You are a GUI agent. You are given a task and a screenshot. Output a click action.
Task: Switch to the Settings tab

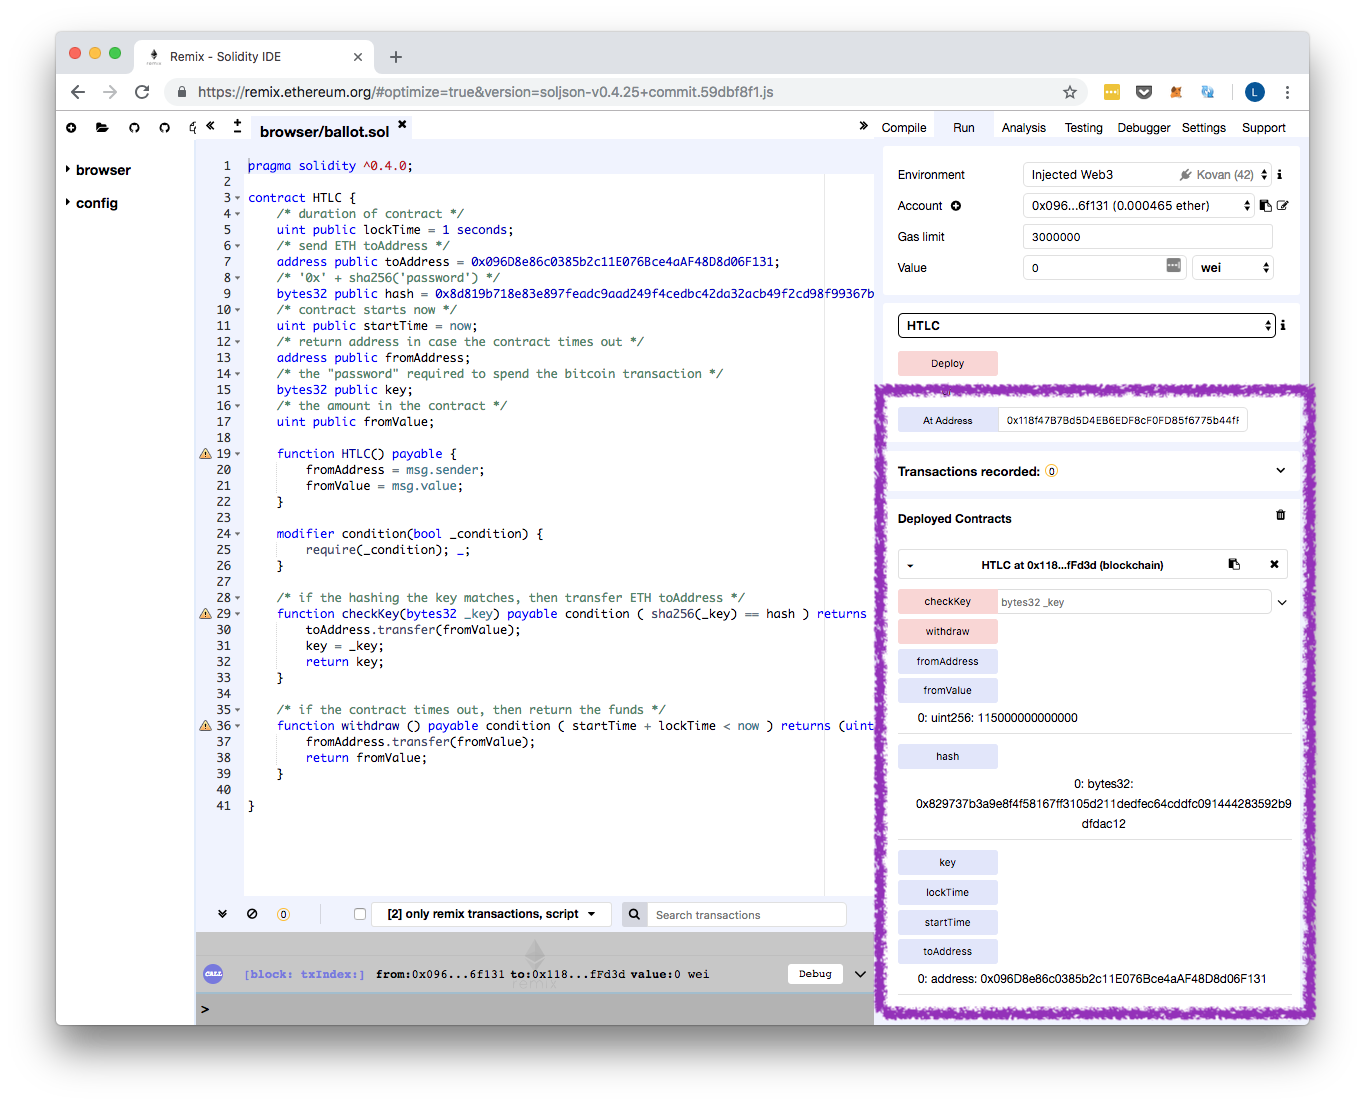1204,128
